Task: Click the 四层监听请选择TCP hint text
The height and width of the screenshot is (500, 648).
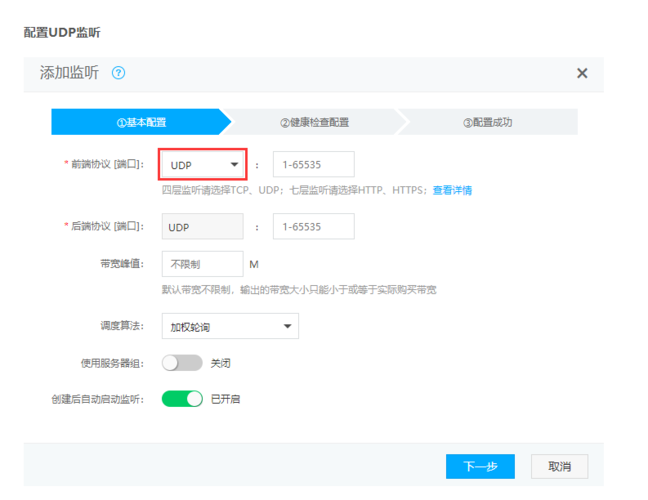Action: pyautogui.click(x=294, y=190)
